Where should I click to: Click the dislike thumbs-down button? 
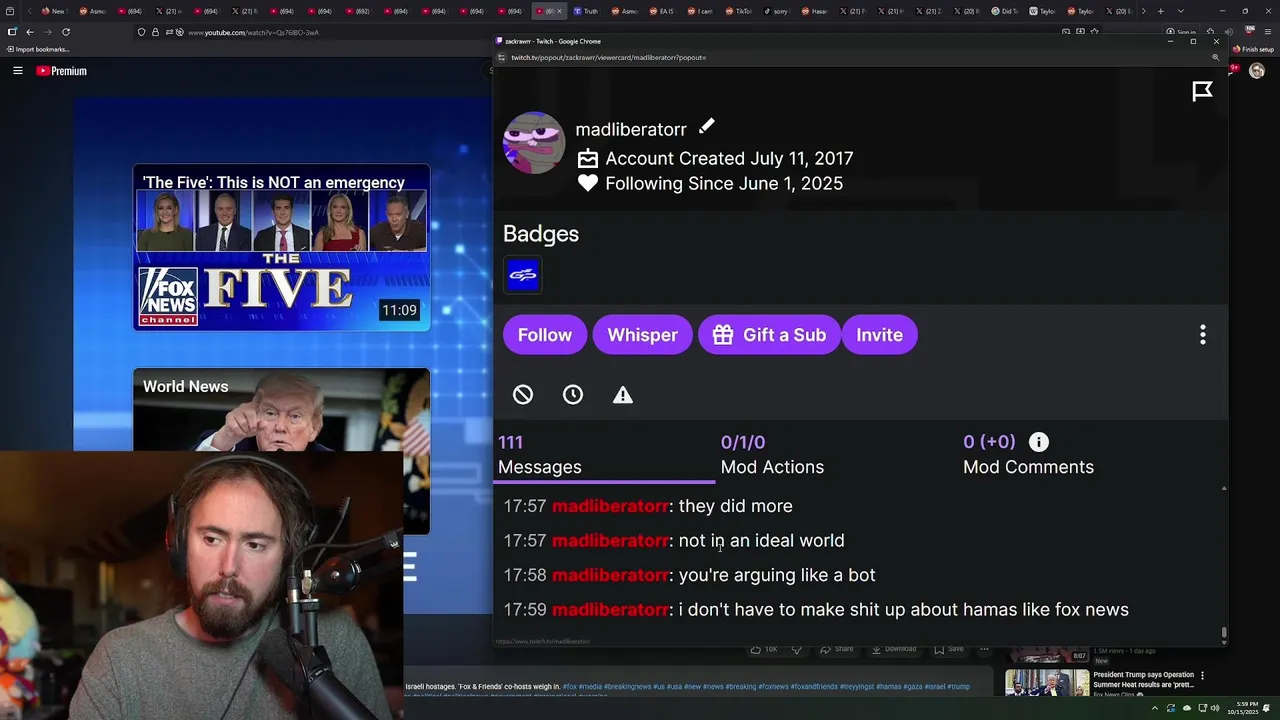pyautogui.click(x=797, y=649)
